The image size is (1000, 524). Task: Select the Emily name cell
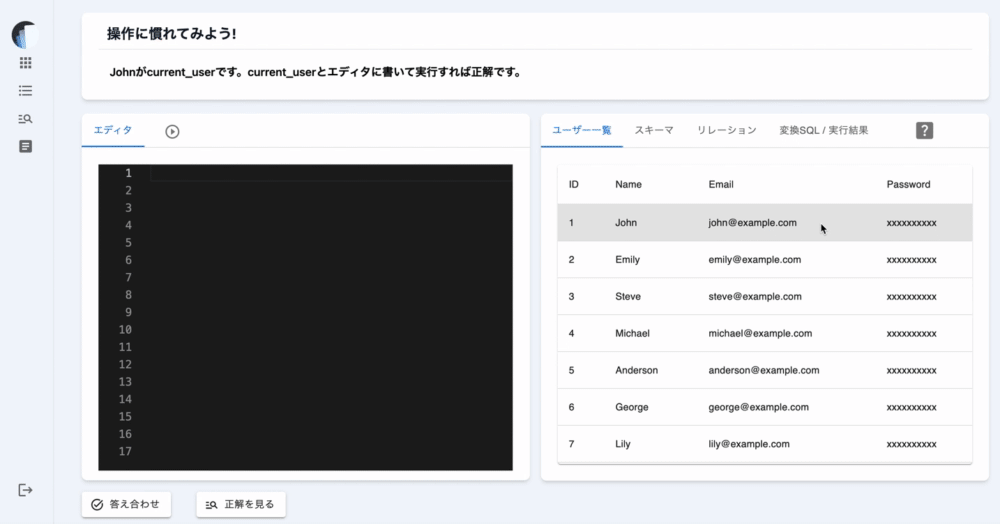pos(628,259)
